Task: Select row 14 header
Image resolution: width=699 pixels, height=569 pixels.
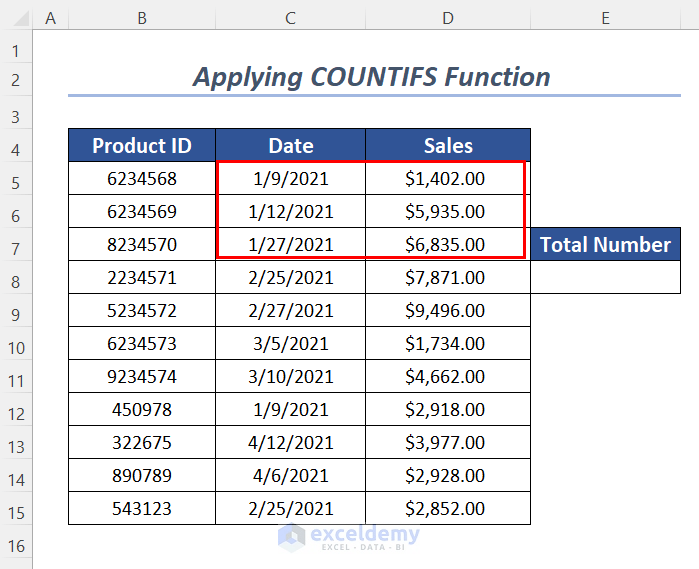Action: (16, 475)
